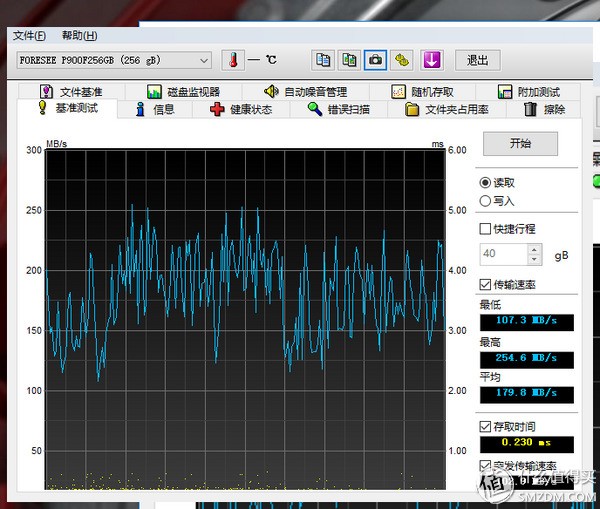The height and width of the screenshot is (509, 600).
Task: Click the maximum speed value 254.6 MB/s
Action: point(527,359)
